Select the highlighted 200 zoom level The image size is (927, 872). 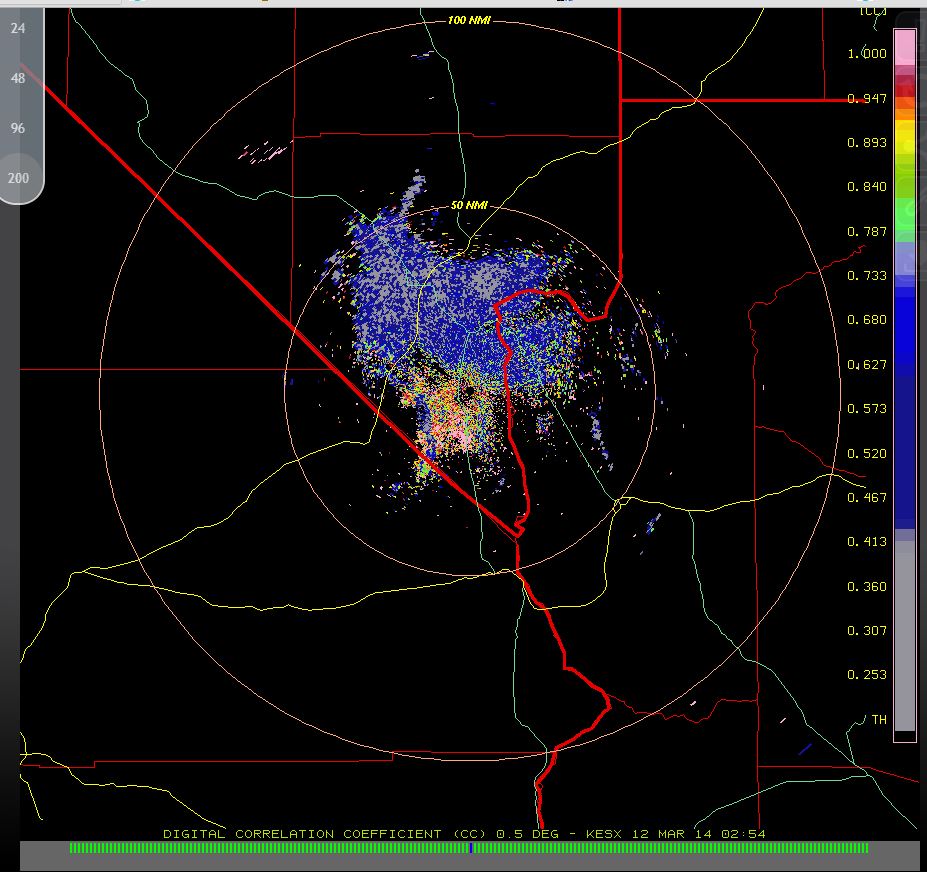click(x=18, y=178)
